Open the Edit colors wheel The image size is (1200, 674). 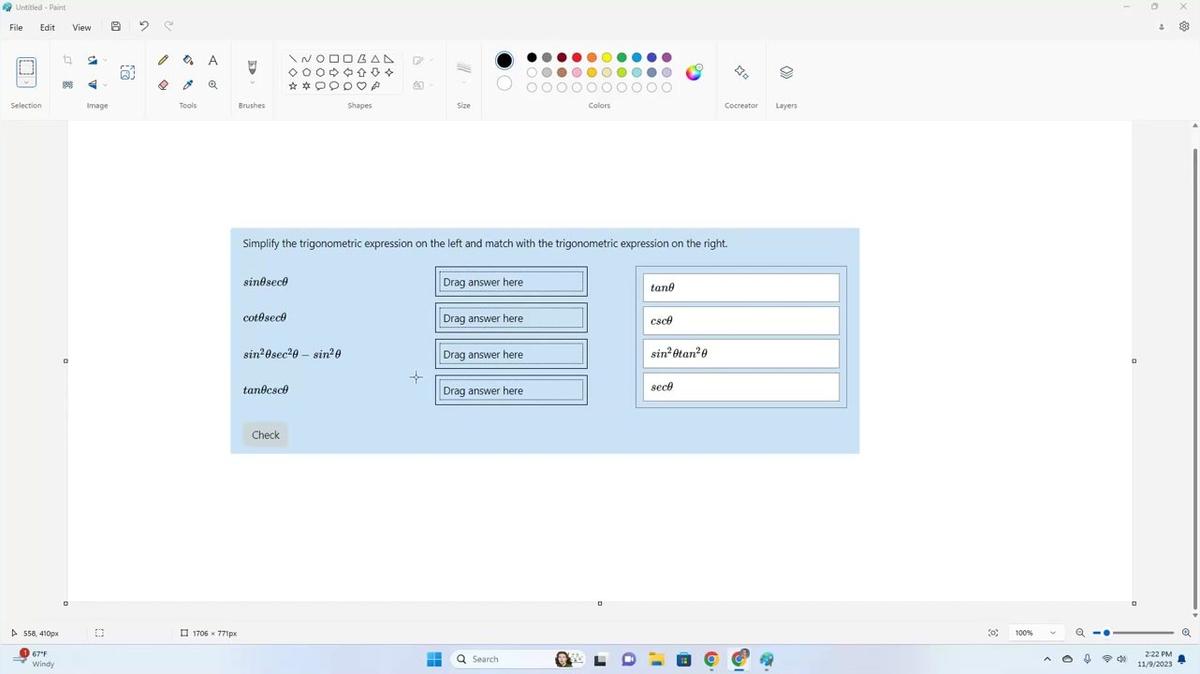694,72
